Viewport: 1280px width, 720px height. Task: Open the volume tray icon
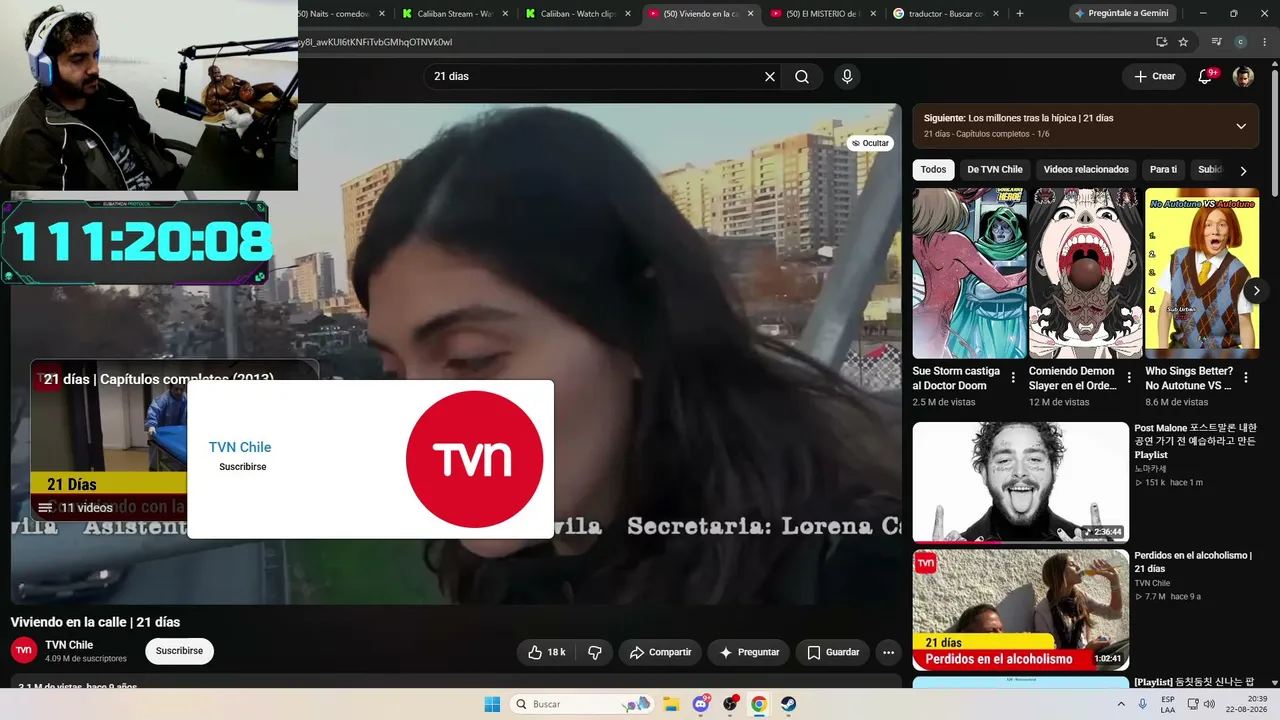(x=1208, y=704)
